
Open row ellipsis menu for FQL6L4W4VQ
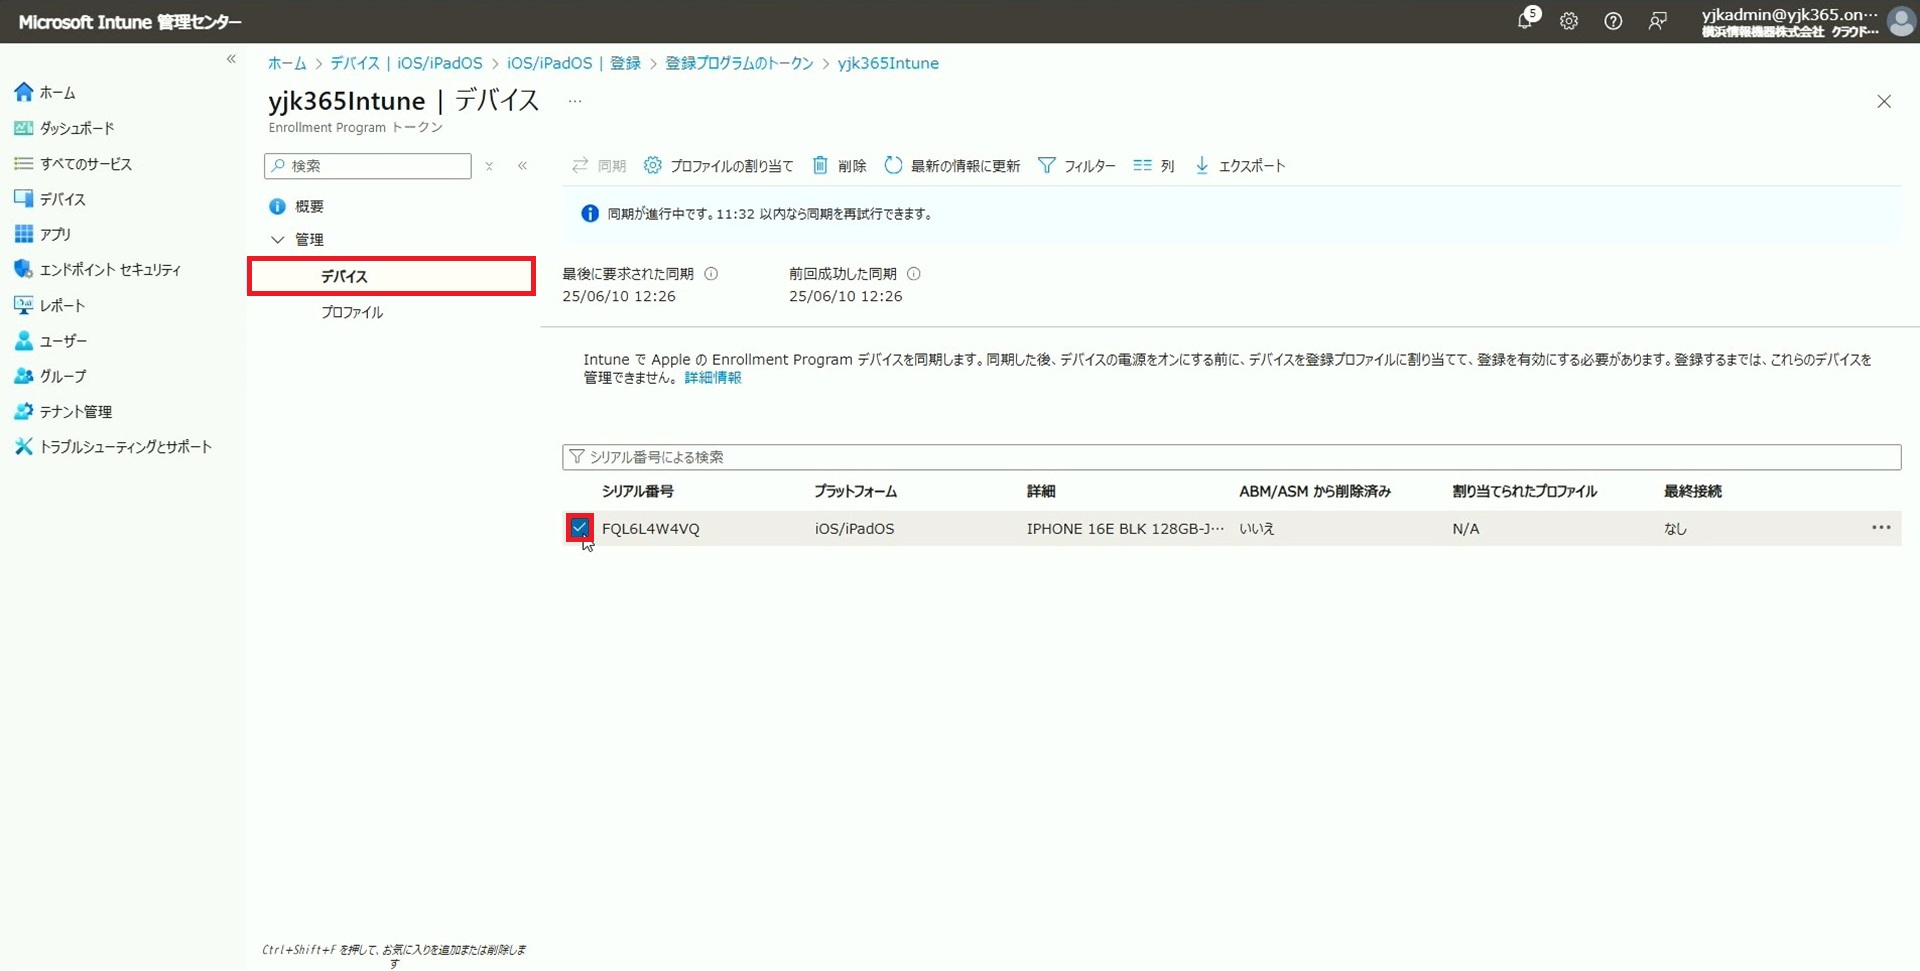[x=1881, y=528]
